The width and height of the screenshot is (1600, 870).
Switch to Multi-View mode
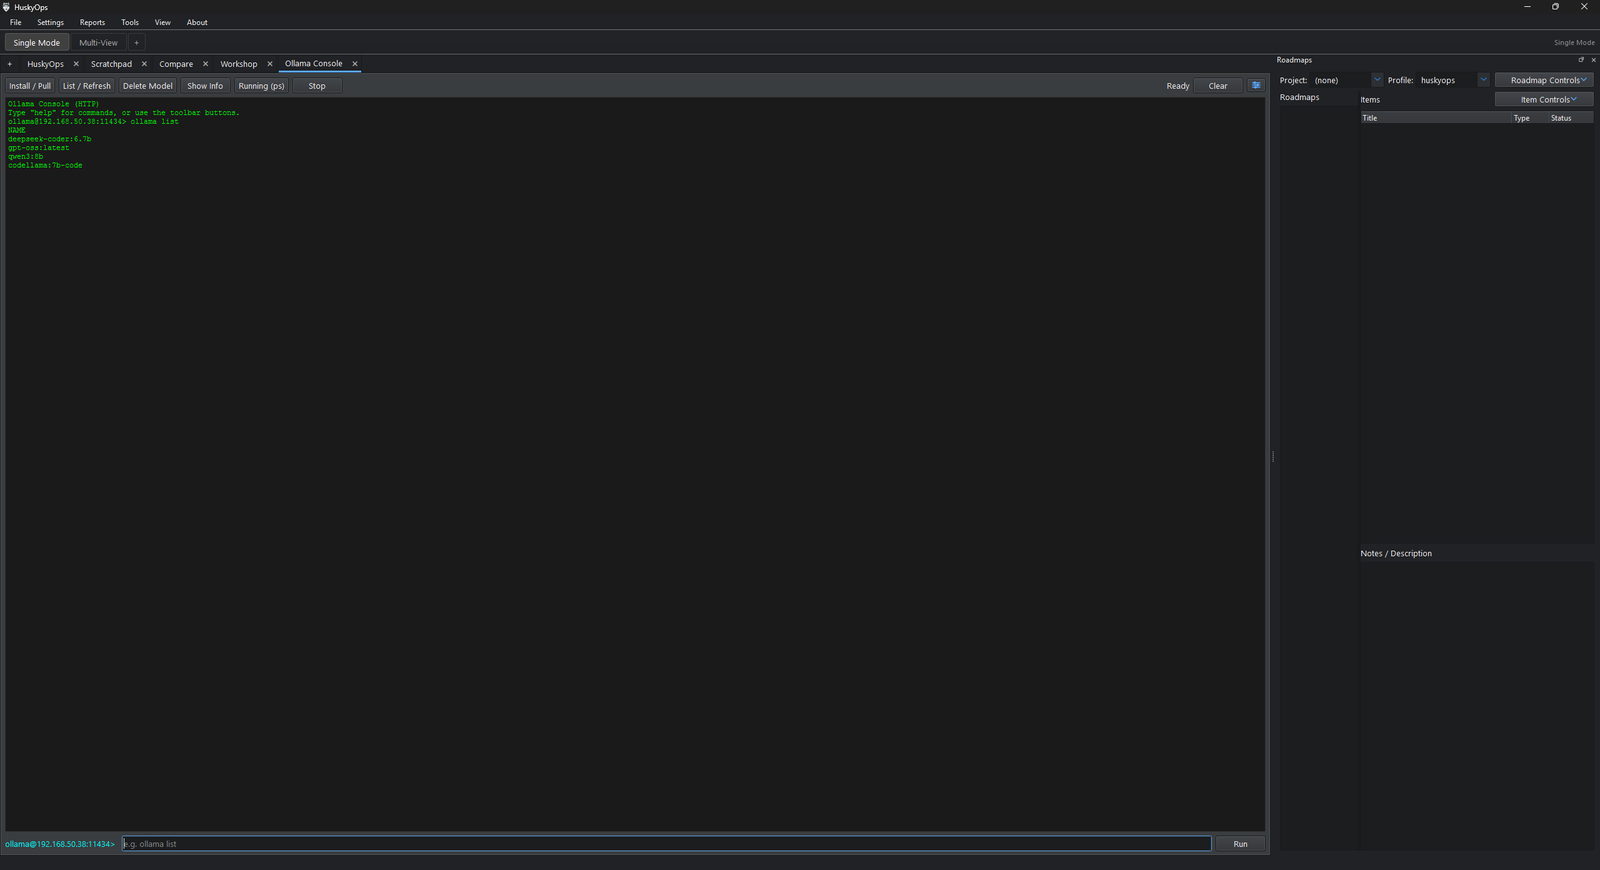click(98, 43)
